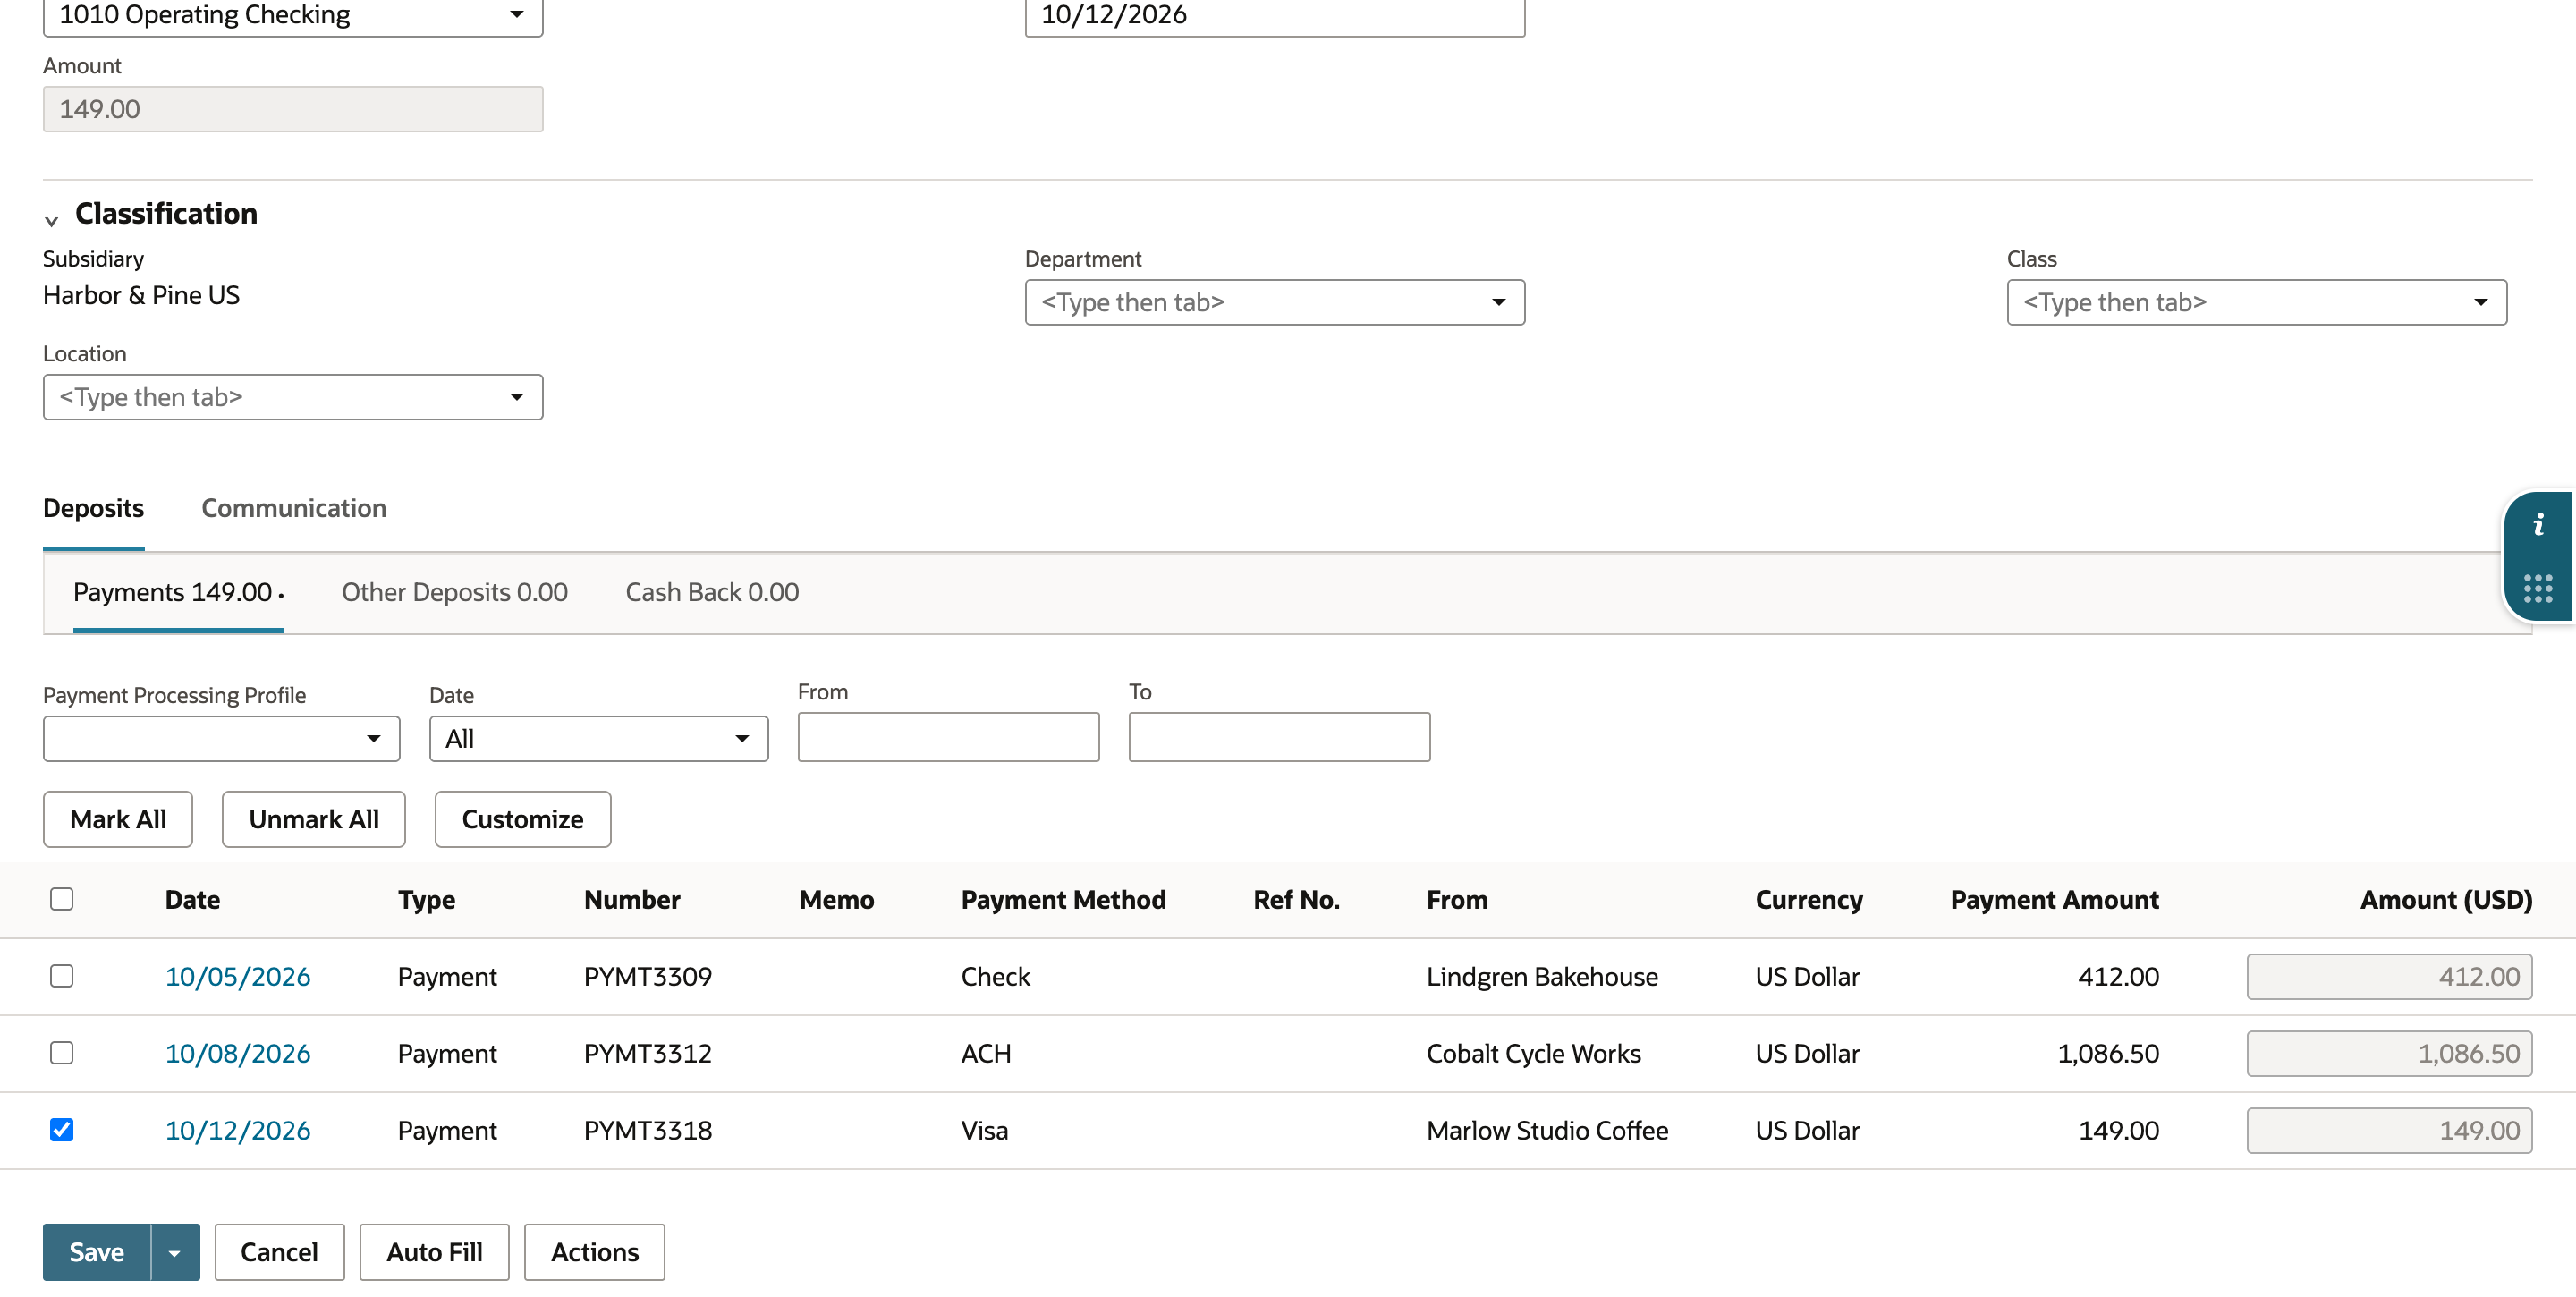Select the Payments 149.00 subtab
The image size is (2576, 1297).
click(178, 592)
